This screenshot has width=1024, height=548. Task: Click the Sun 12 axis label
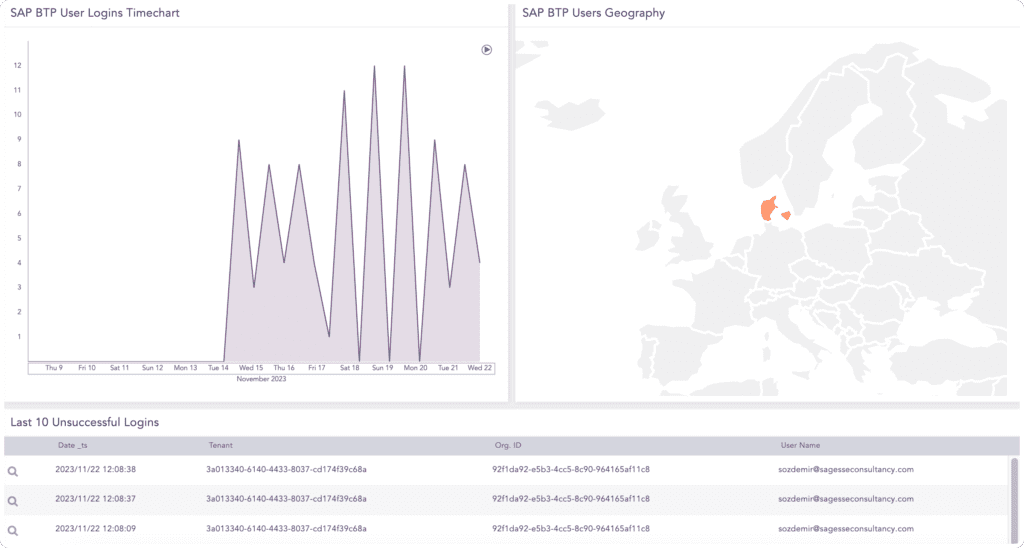[152, 368]
